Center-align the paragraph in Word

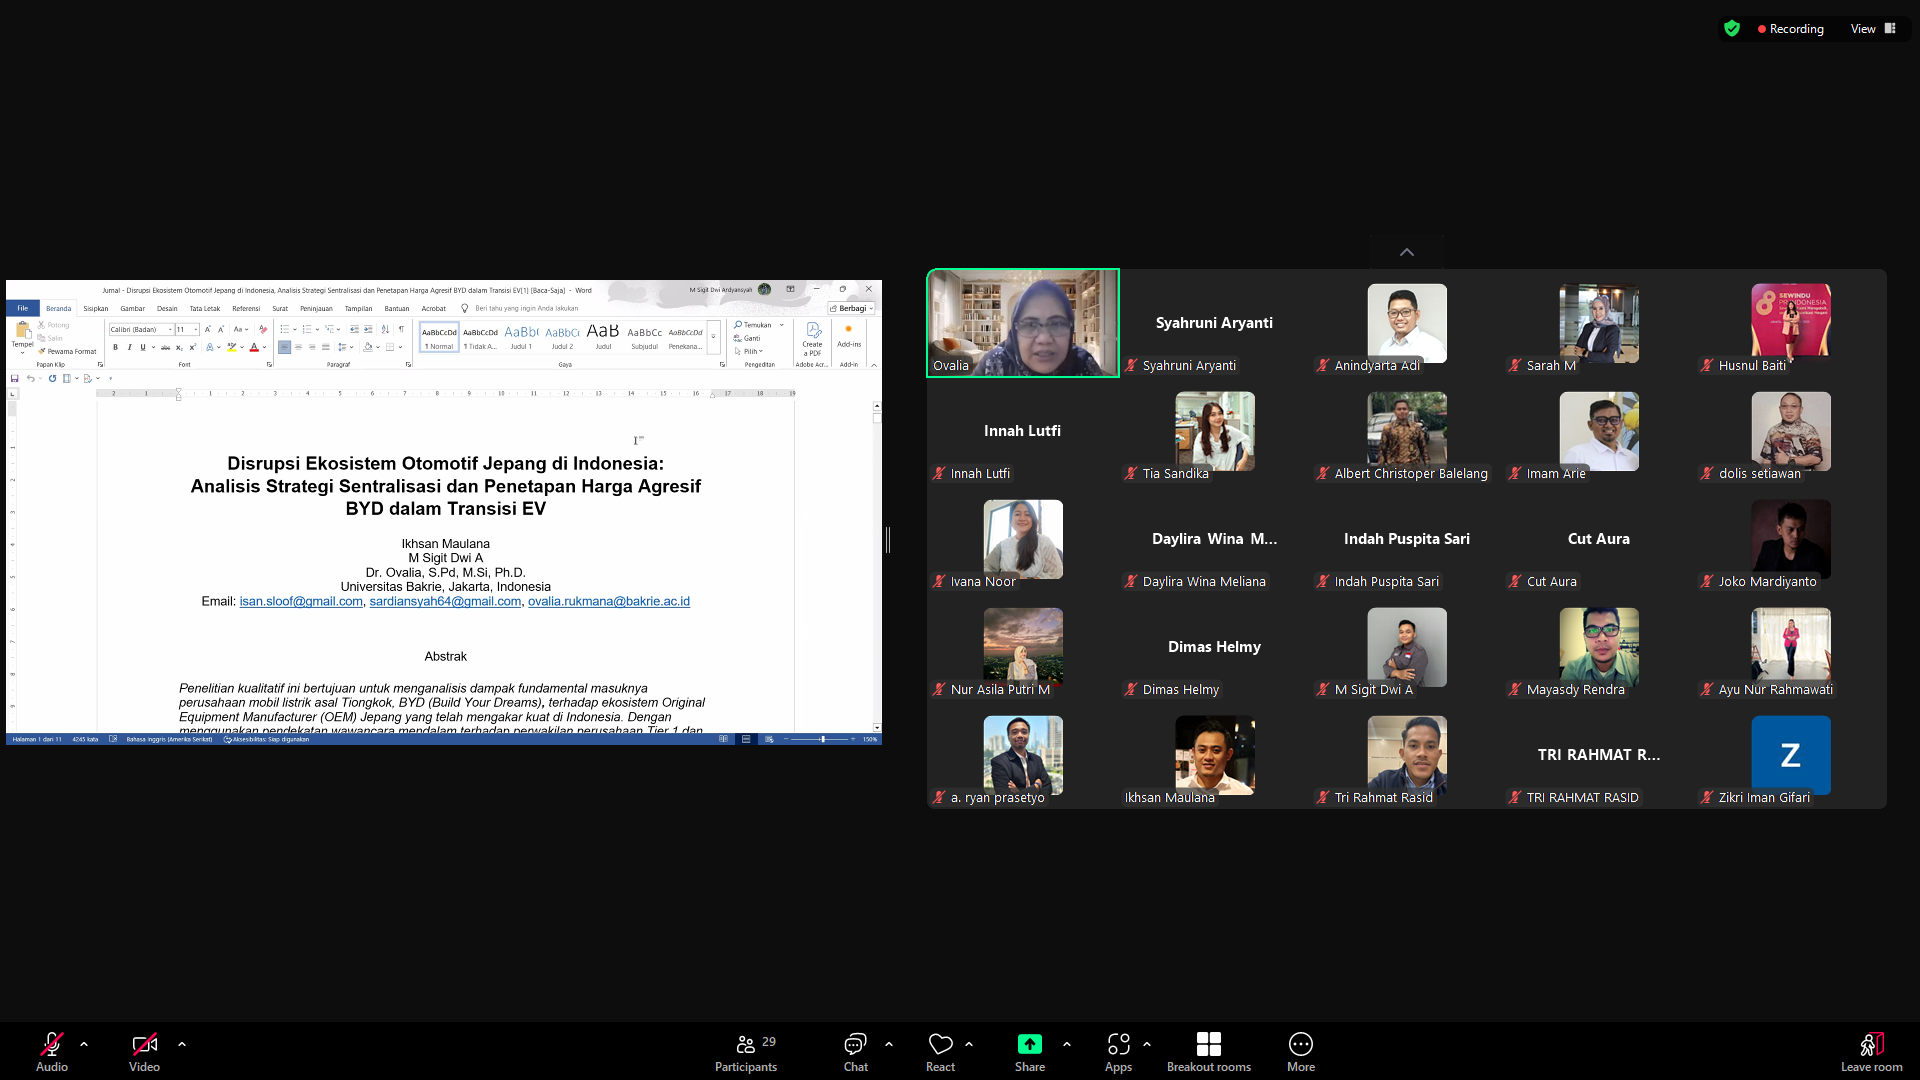click(x=298, y=347)
